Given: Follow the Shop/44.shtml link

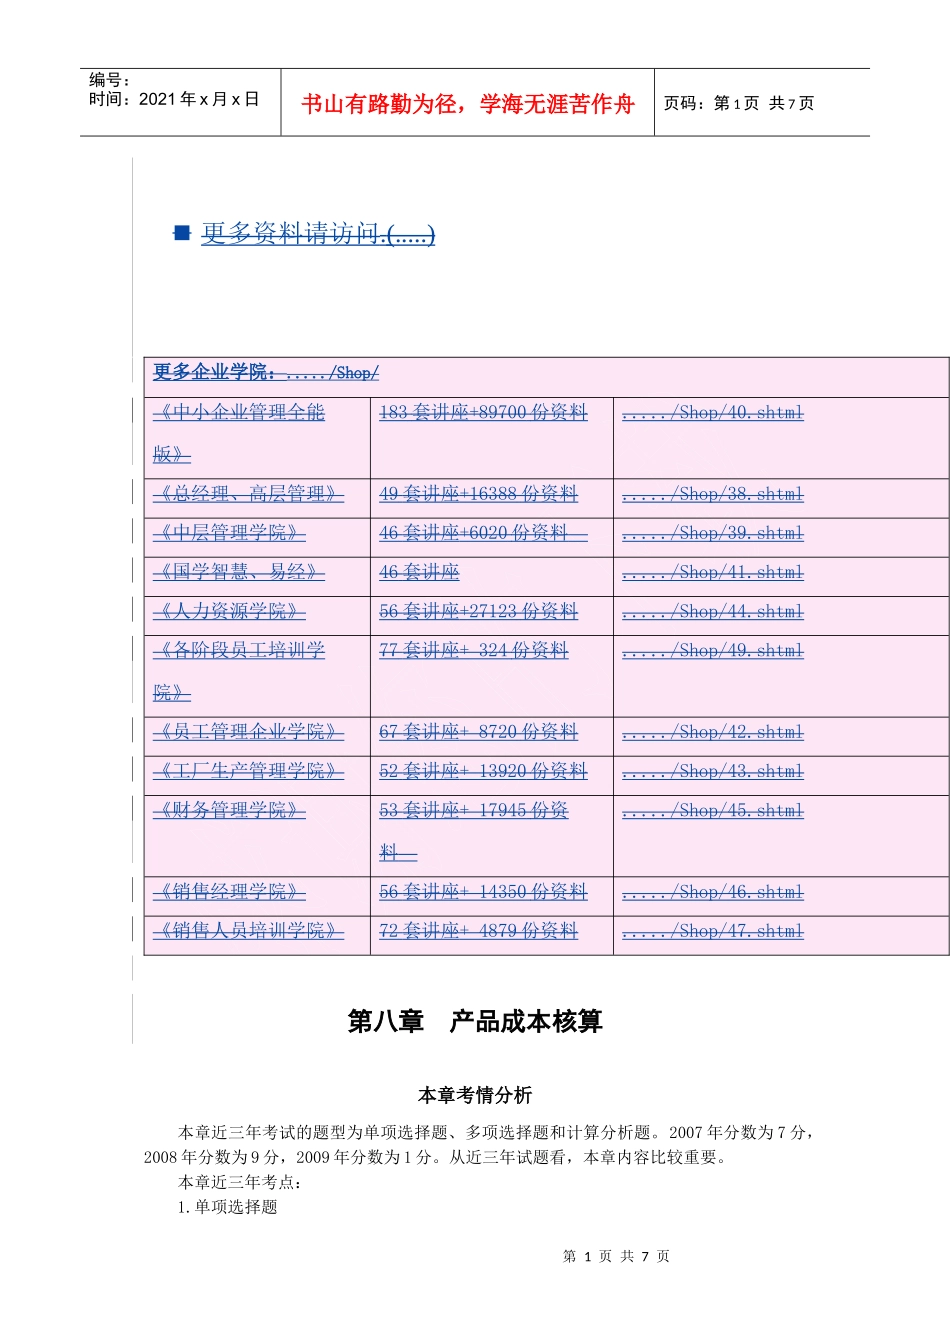Looking at the screenshot, I should pos(713,611).
